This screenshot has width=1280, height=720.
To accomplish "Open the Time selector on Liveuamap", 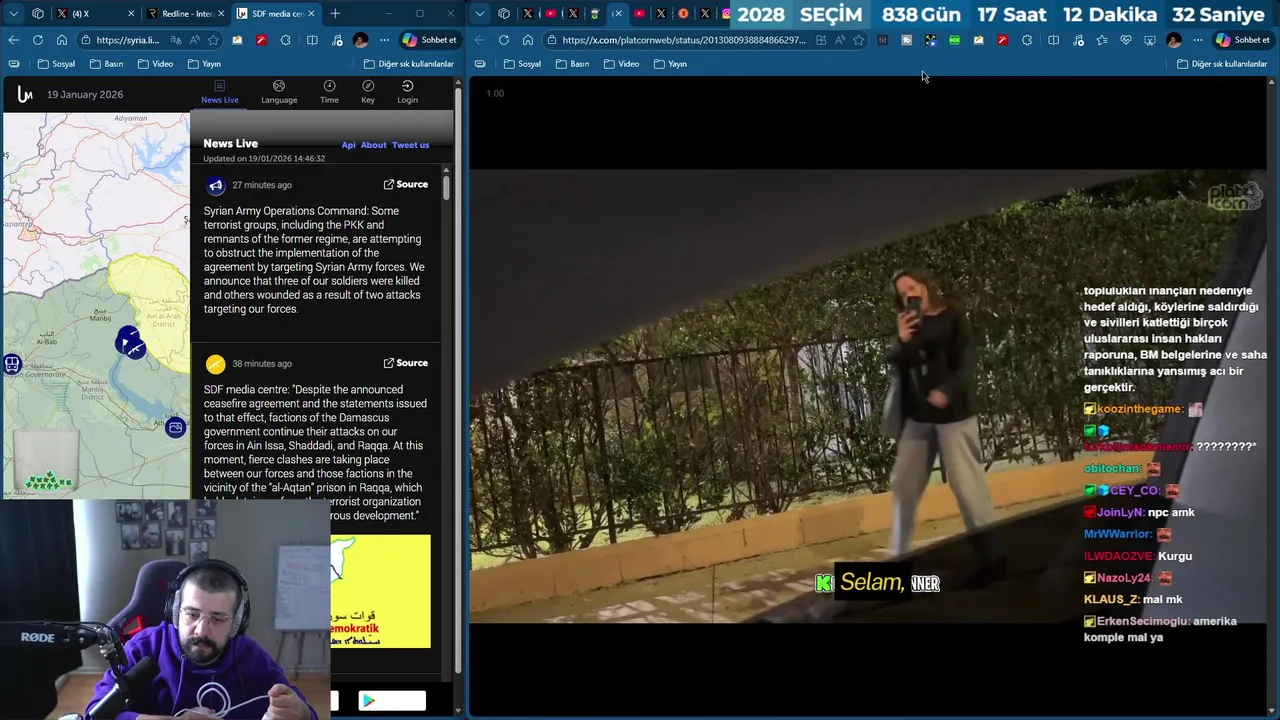I will pos(329,92).
